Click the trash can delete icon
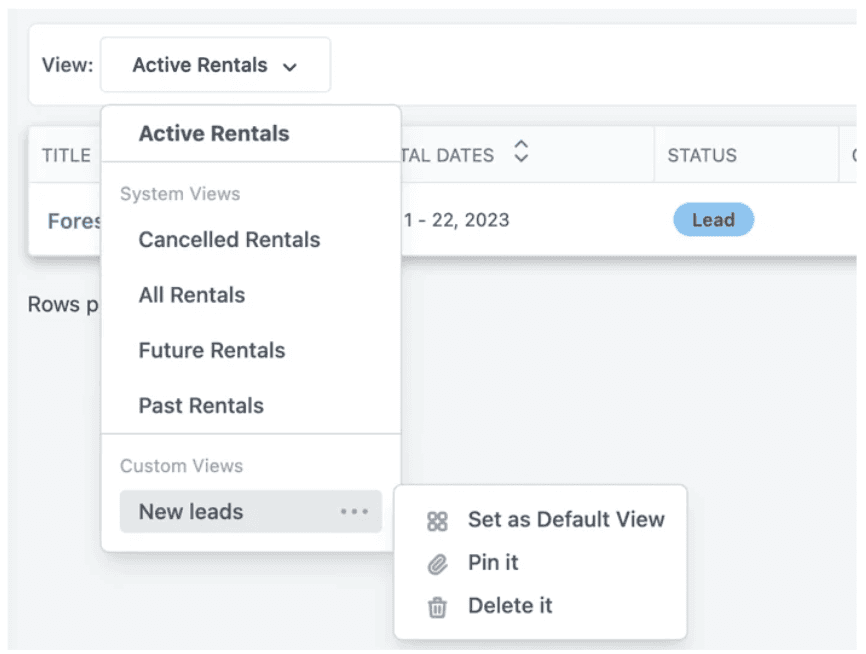The image size is (866, 654). coord(437,607)
